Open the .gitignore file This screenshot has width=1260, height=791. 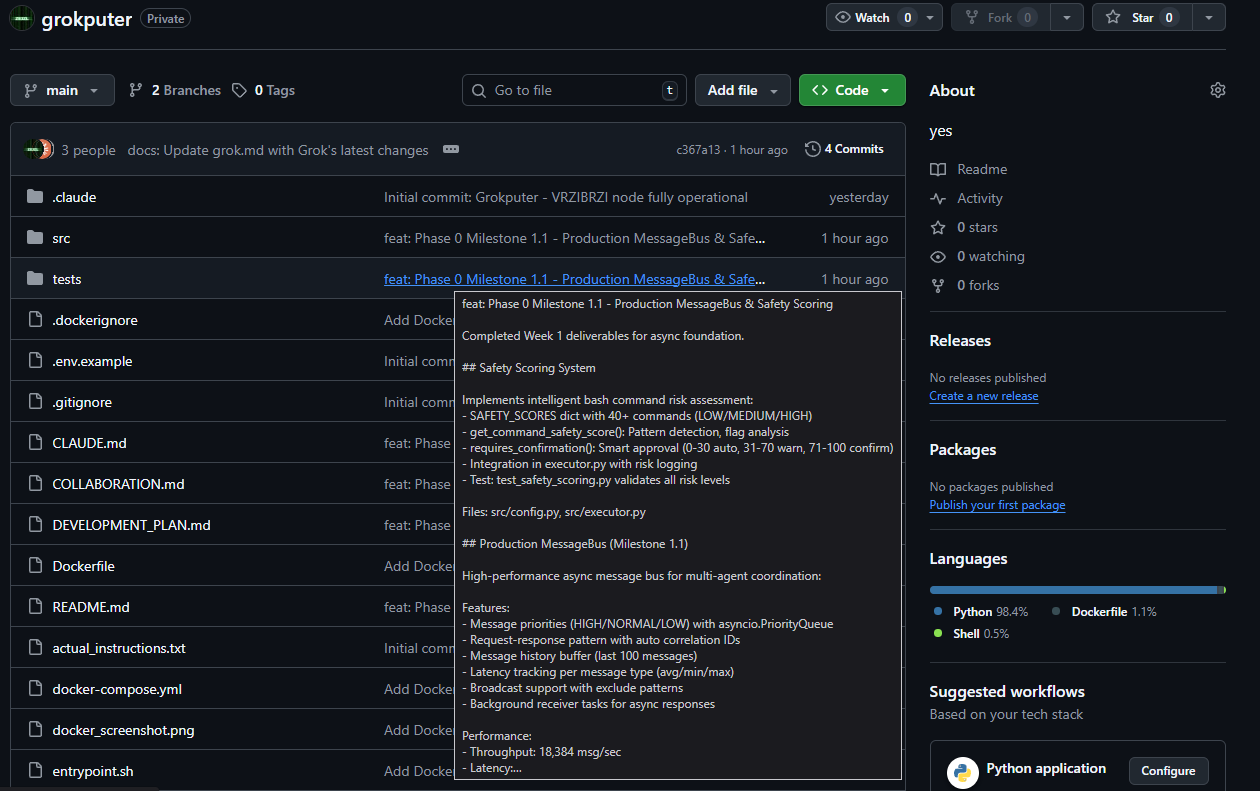(82, 402)
